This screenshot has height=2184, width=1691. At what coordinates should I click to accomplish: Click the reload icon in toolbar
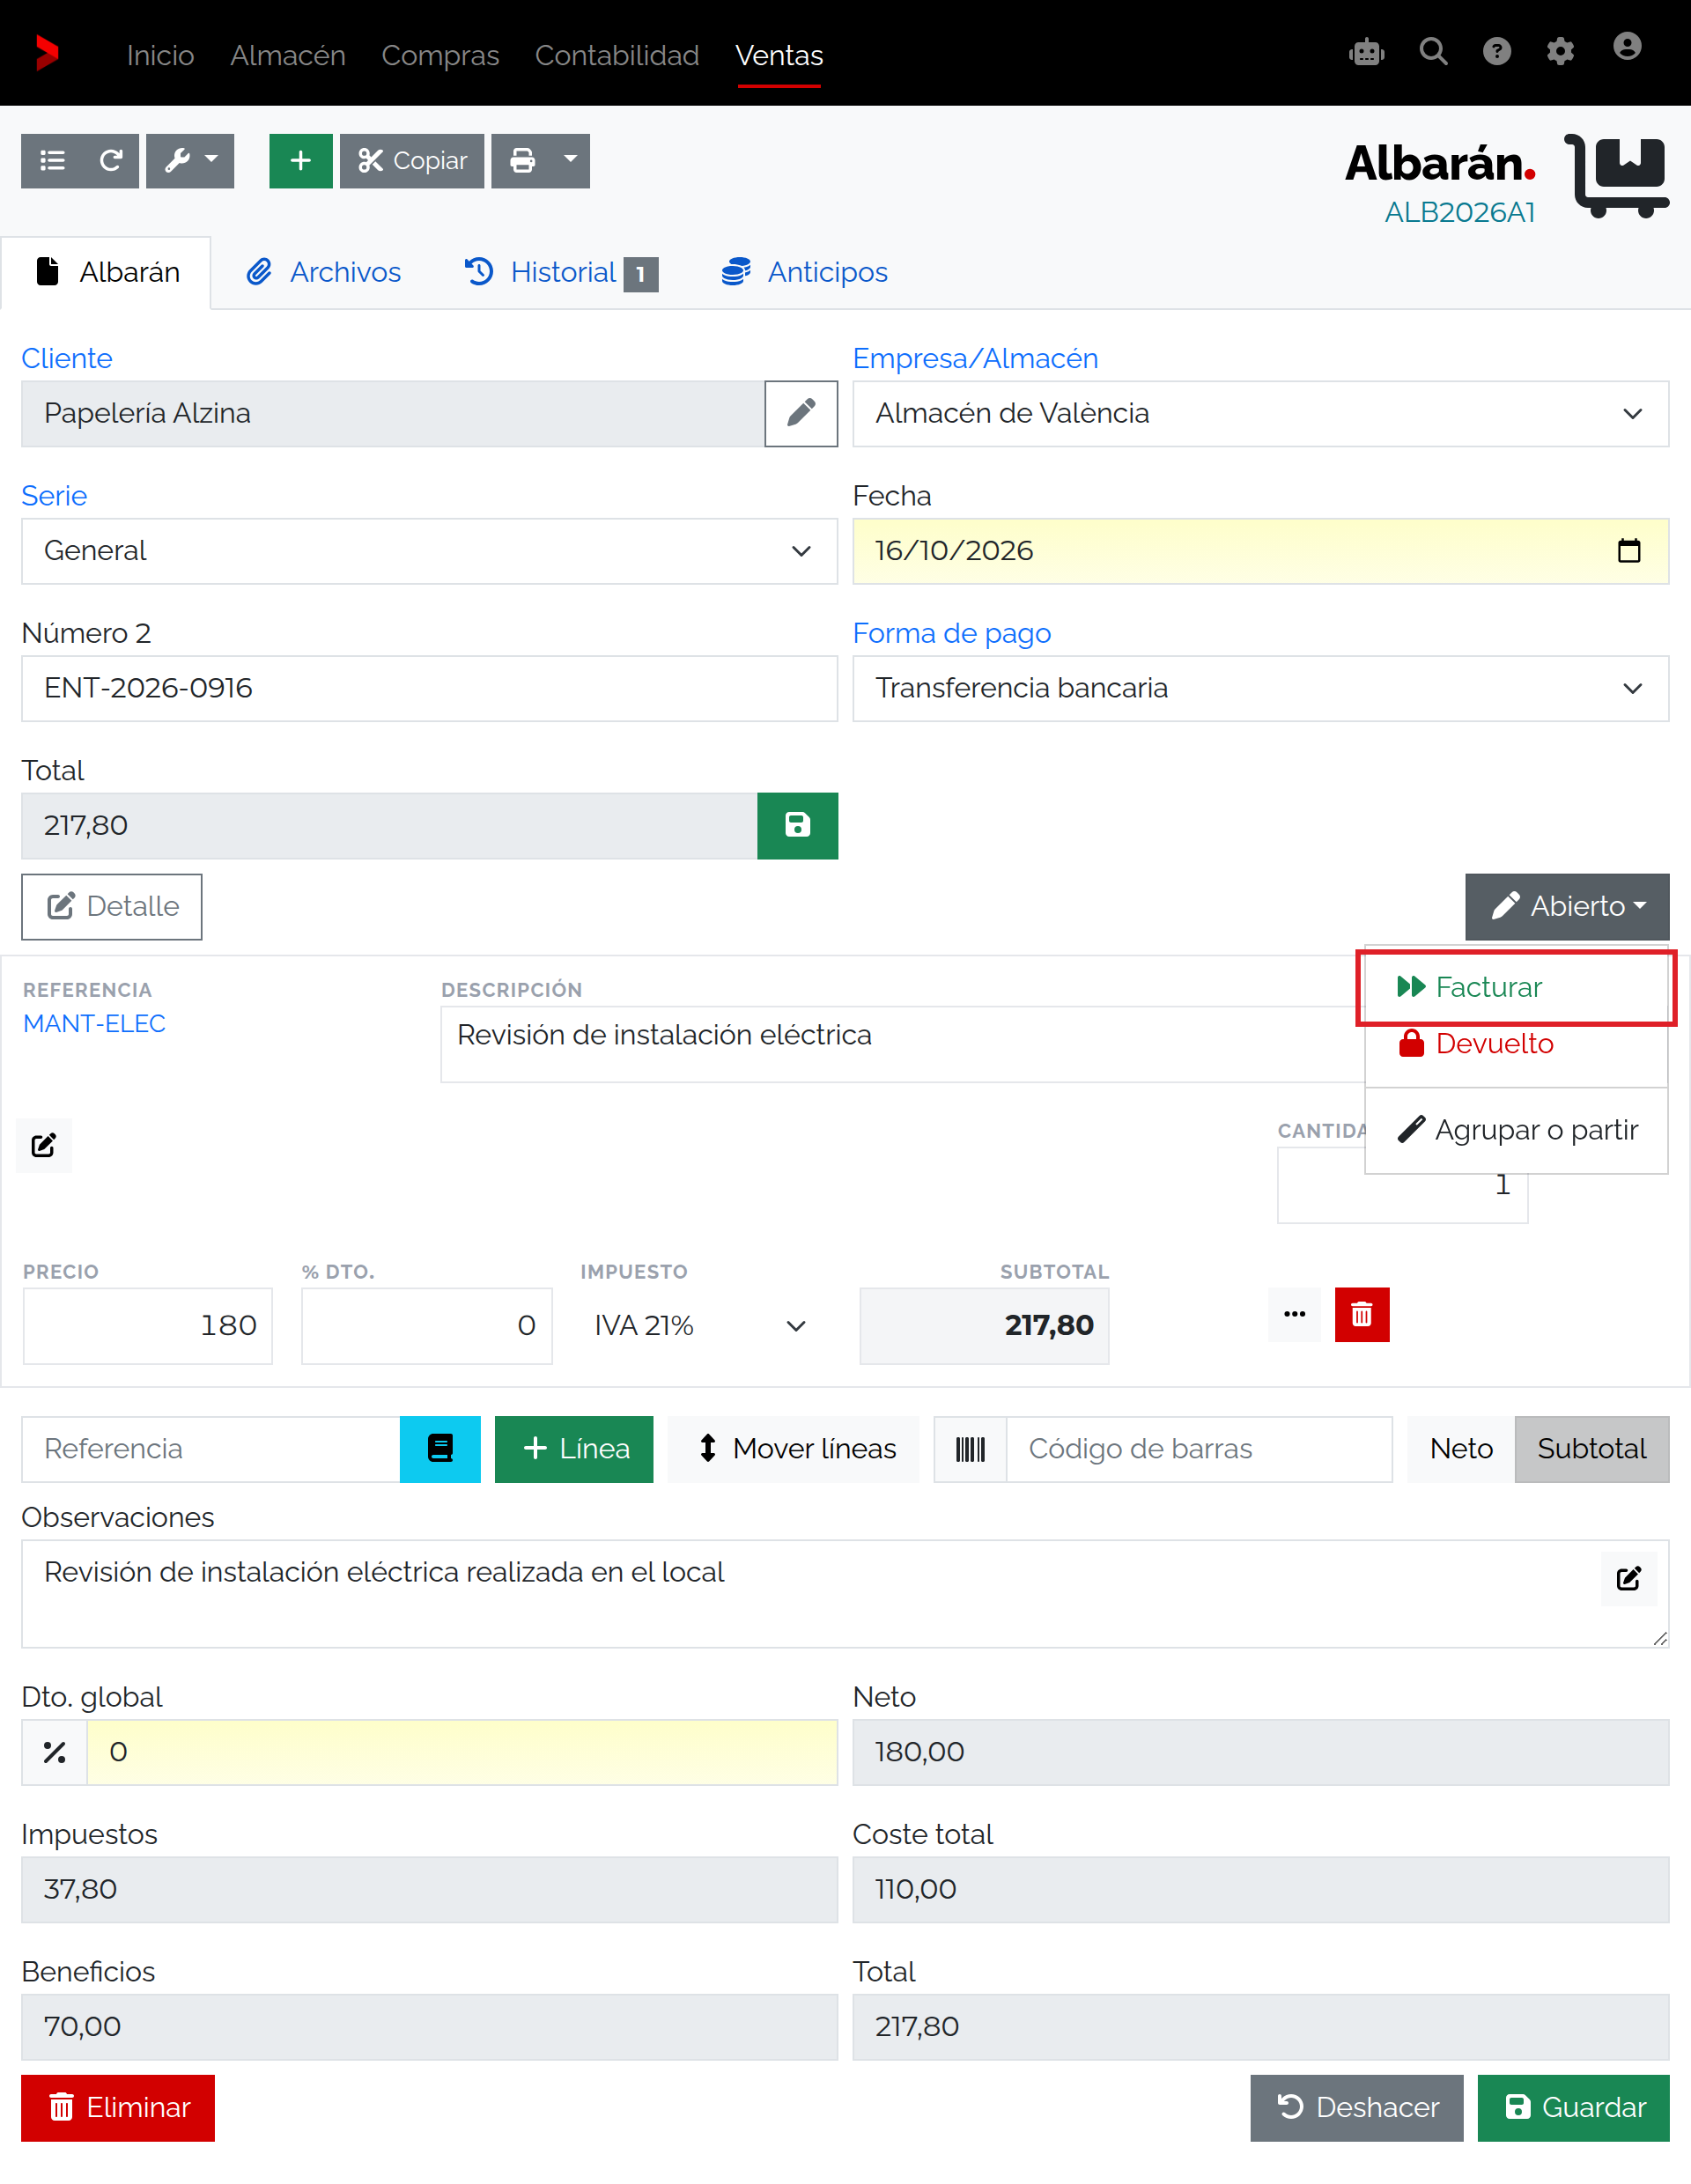[111, 160]
